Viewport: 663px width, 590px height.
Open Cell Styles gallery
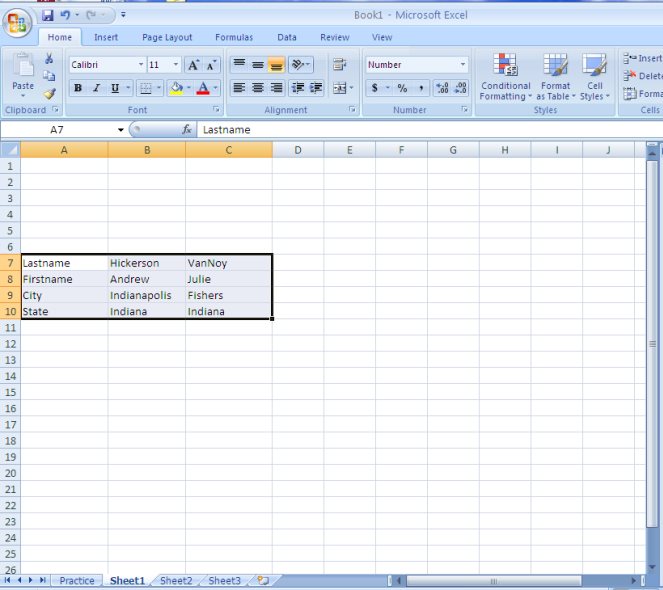point(595,77)
